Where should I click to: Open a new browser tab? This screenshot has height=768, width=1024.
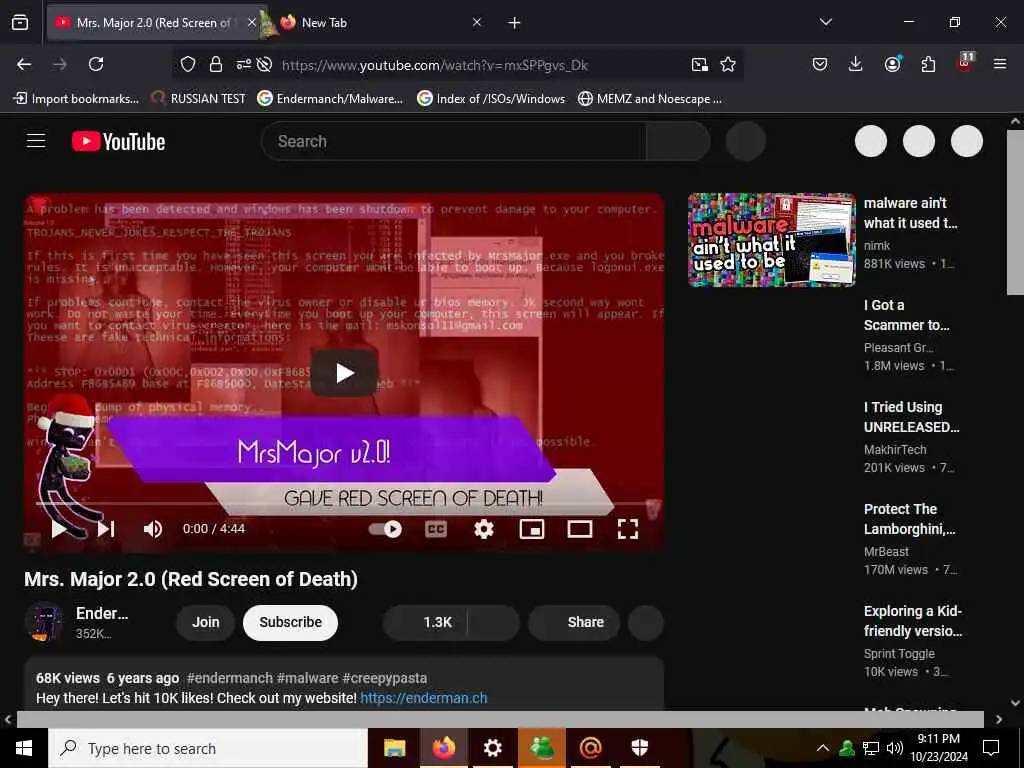pos(515,23)
